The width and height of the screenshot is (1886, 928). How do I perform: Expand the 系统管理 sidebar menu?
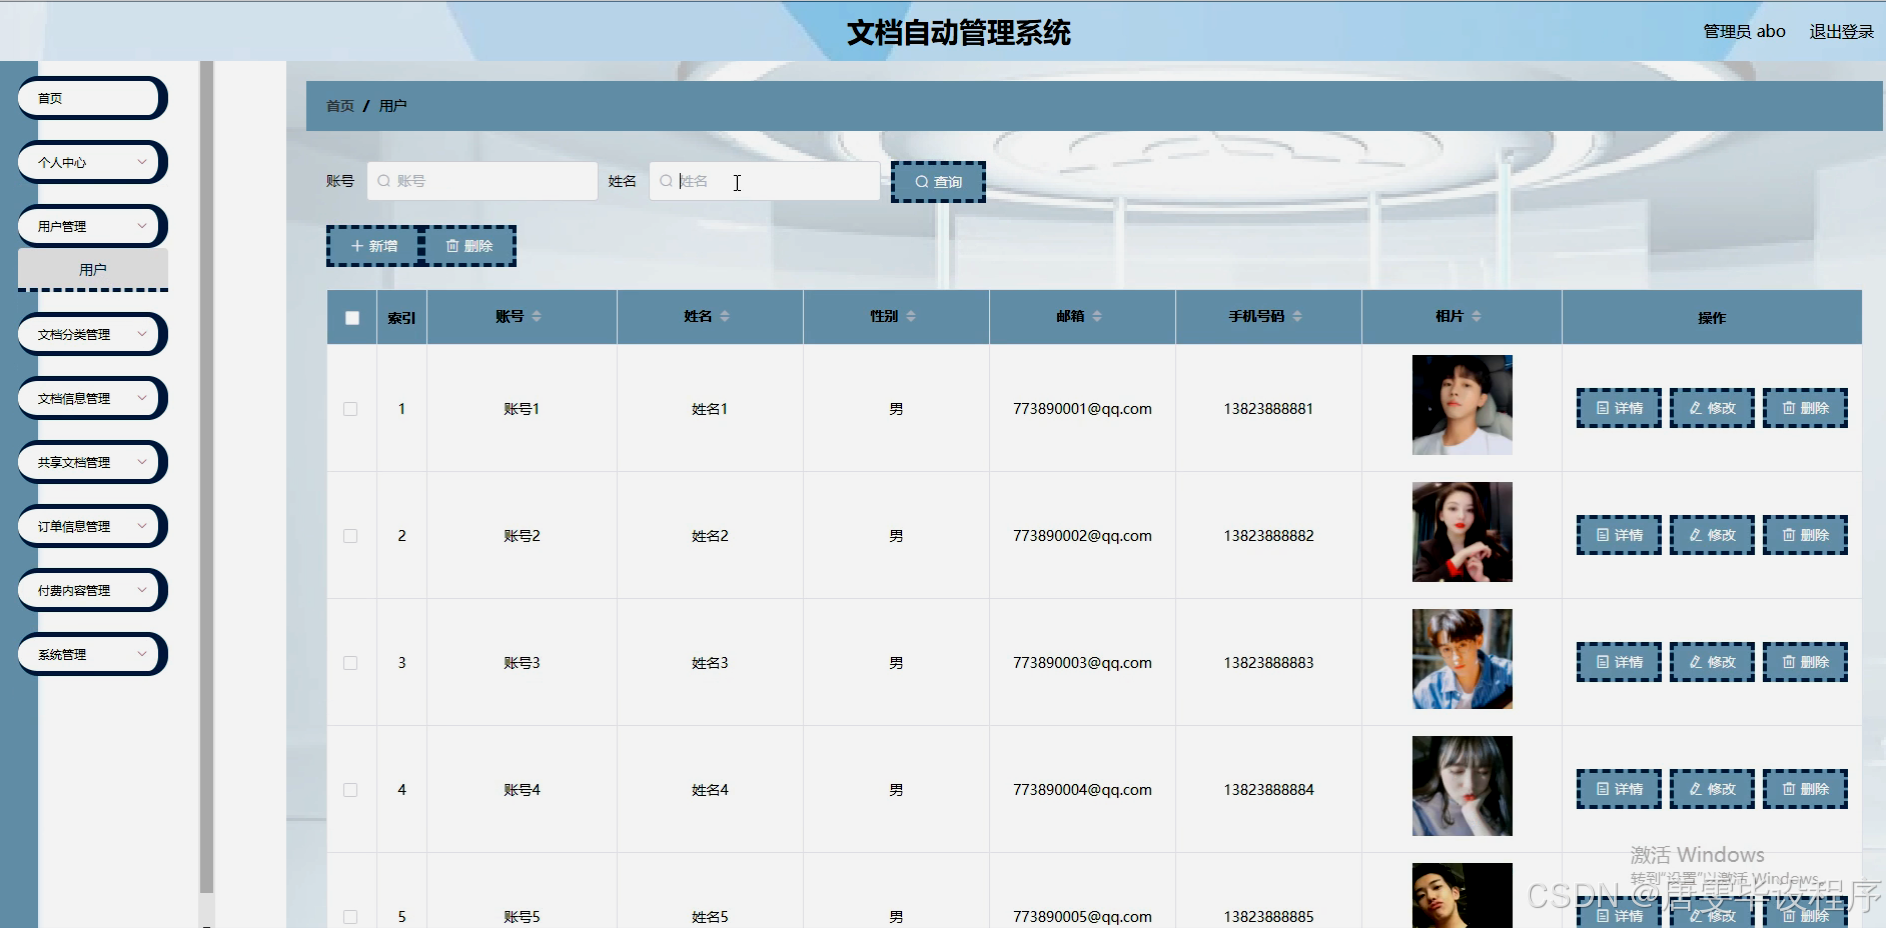[x=92, y=654]
